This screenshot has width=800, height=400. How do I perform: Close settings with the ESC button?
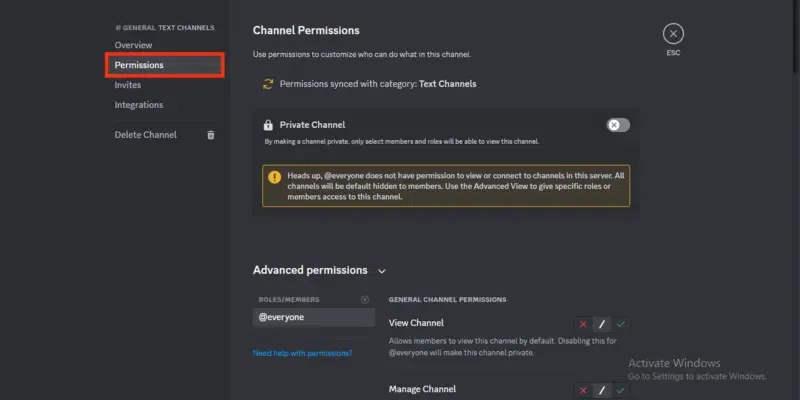point(673,34)
